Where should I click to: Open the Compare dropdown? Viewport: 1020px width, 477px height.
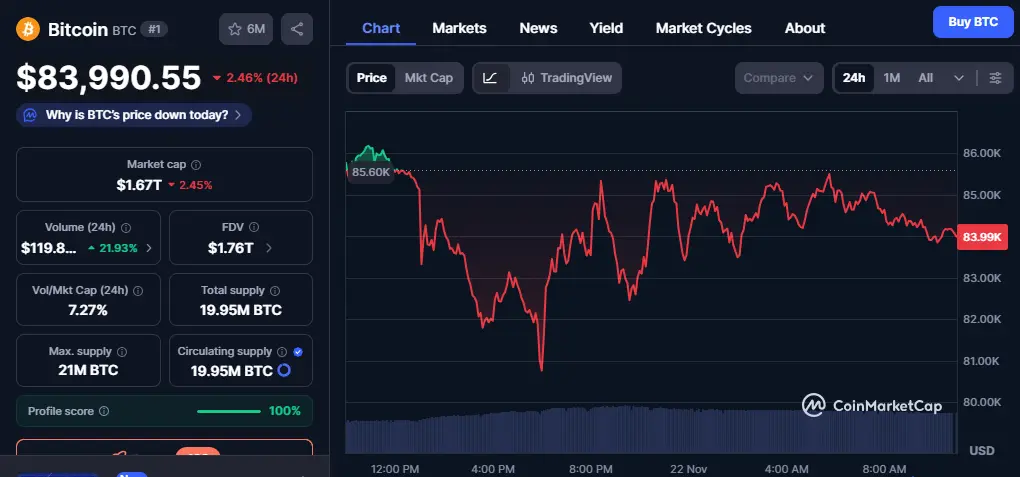click(779, 78)
